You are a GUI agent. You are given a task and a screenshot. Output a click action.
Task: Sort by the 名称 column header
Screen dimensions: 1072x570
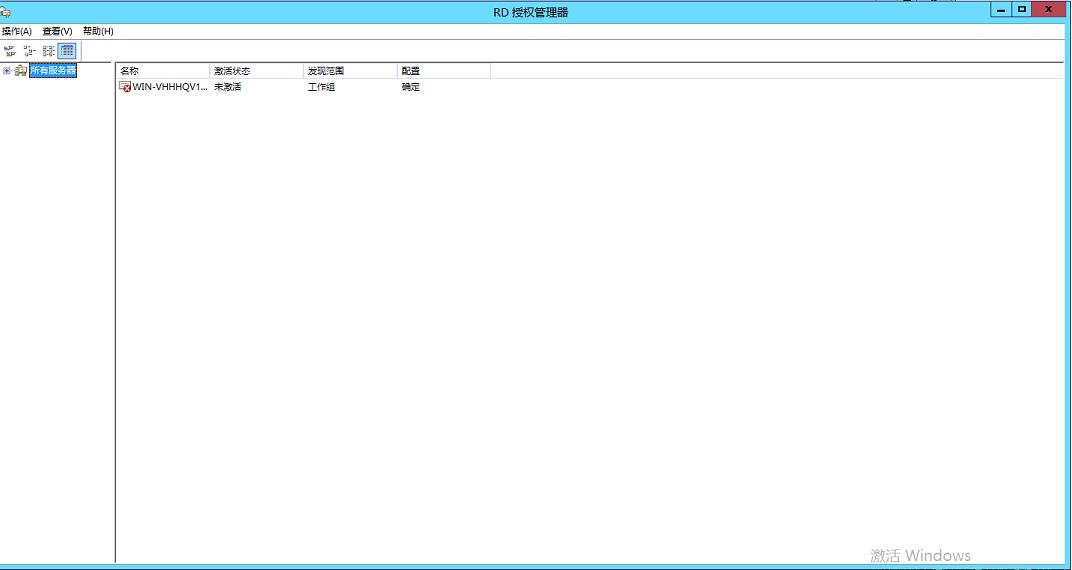point(163,71)
